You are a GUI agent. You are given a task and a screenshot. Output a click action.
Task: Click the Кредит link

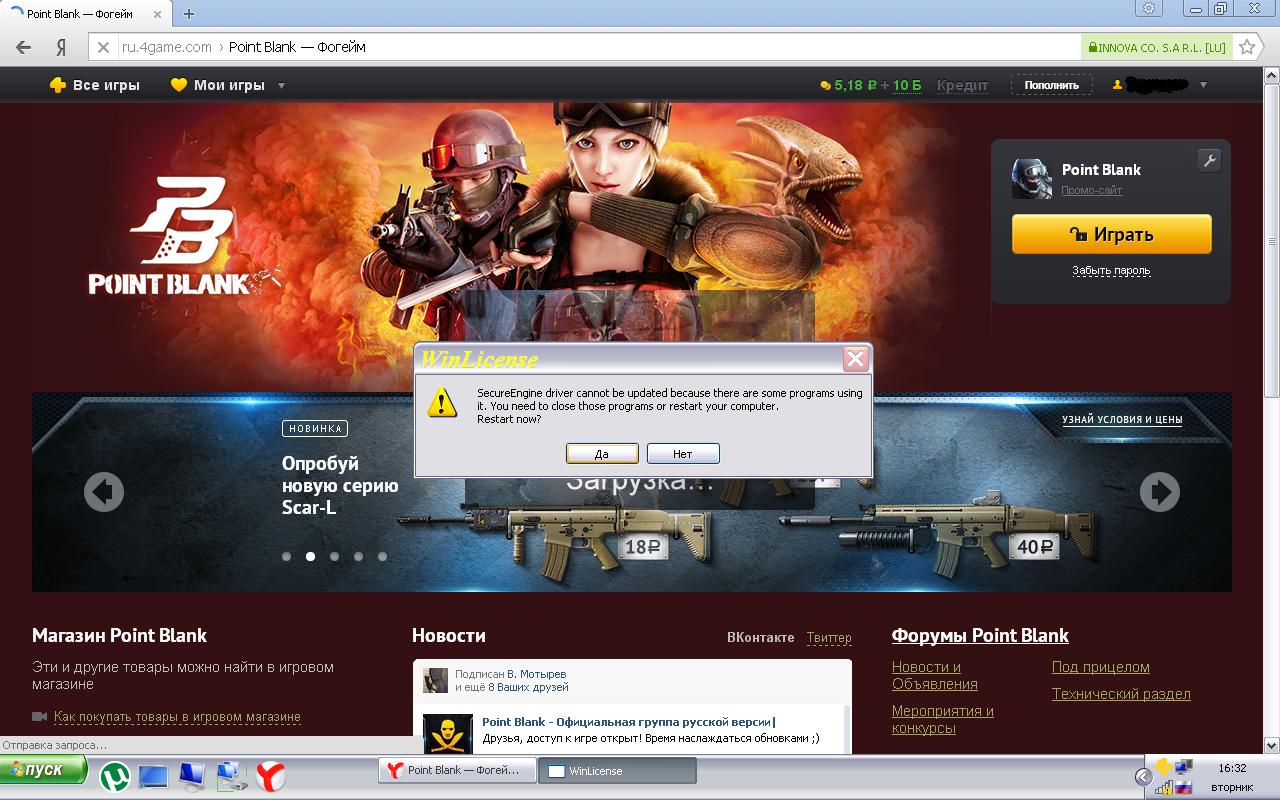pos(962,85)
